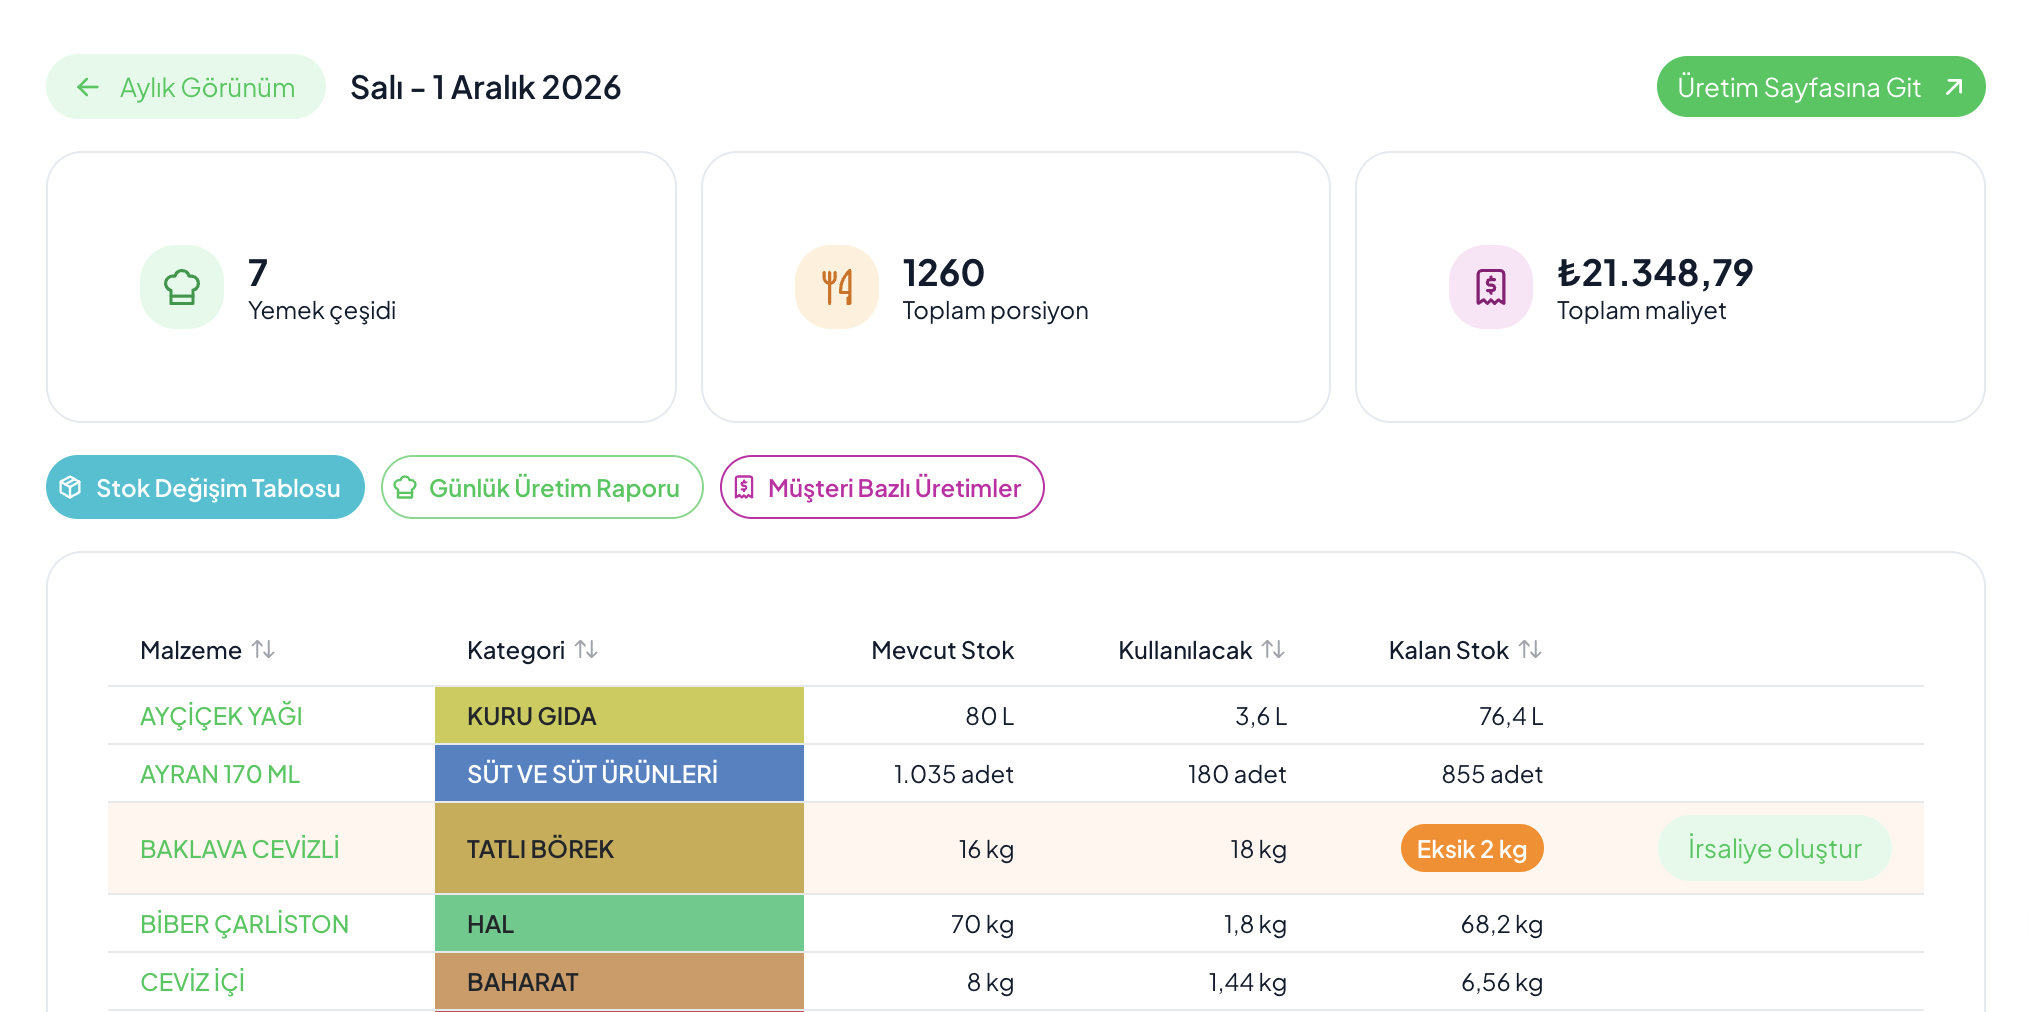Create waybill with İrsaliye oluştur button
Image resolution: width=2028 pixels, height=1012 pixels.
(x=1775, y=848)
